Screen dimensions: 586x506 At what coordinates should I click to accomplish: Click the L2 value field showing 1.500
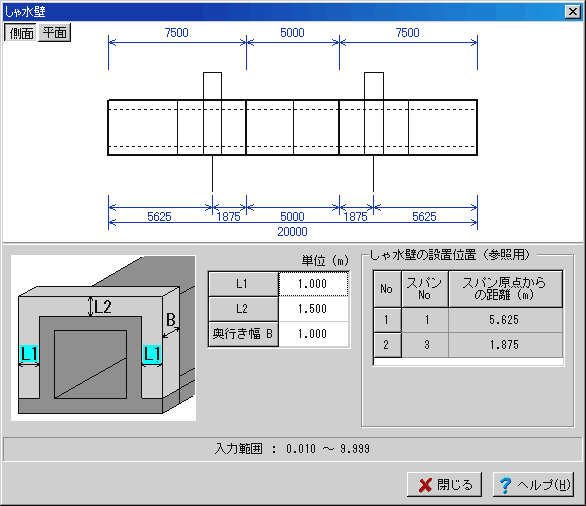click(313, 309)
